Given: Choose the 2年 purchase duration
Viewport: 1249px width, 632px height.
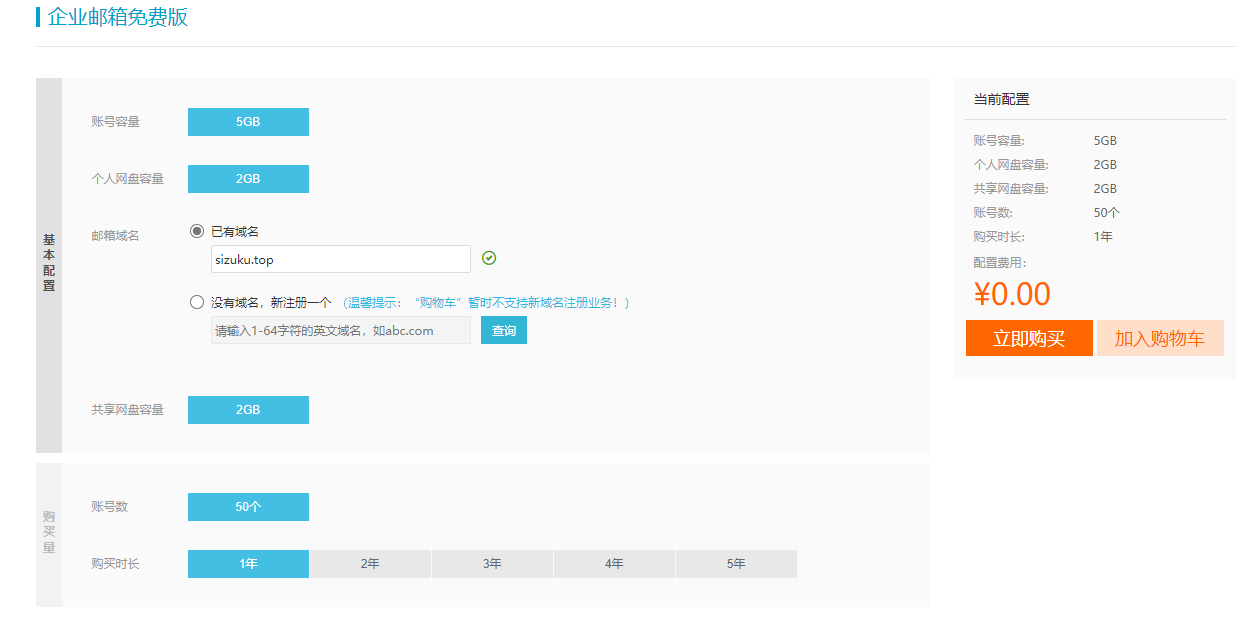Looking at the screenshot, I should click(x=370, y=564).
